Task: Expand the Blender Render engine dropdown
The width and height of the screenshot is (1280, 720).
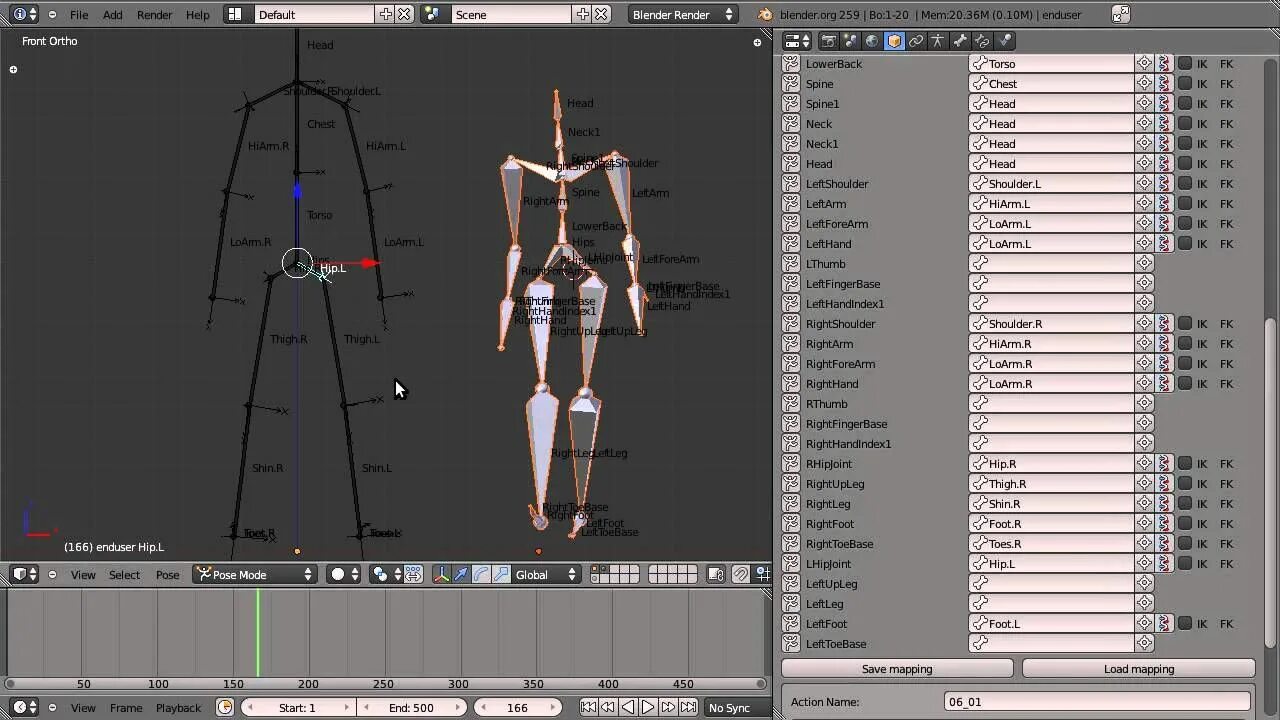Action: pos(684,15)
